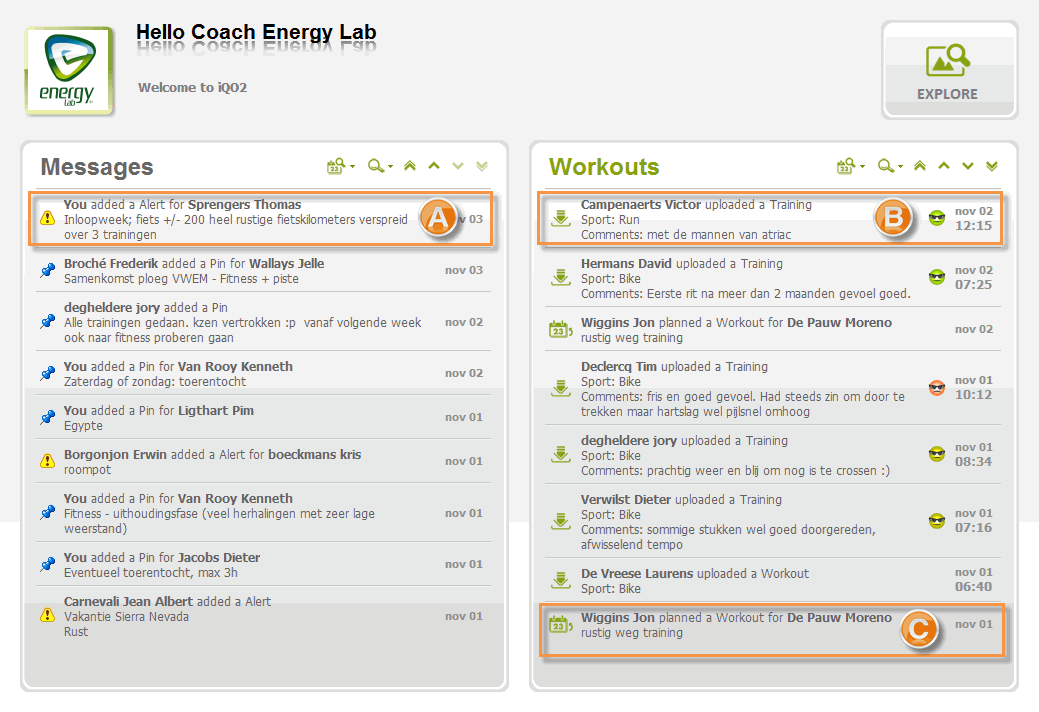Open Messages search dropdown

380,166
